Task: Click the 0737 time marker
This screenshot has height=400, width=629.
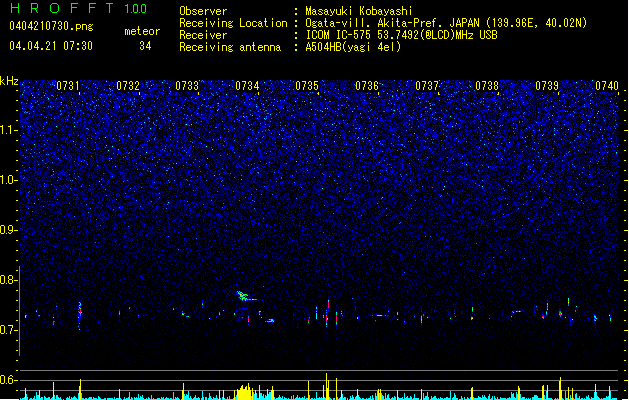Action: [x=427, y=86]
